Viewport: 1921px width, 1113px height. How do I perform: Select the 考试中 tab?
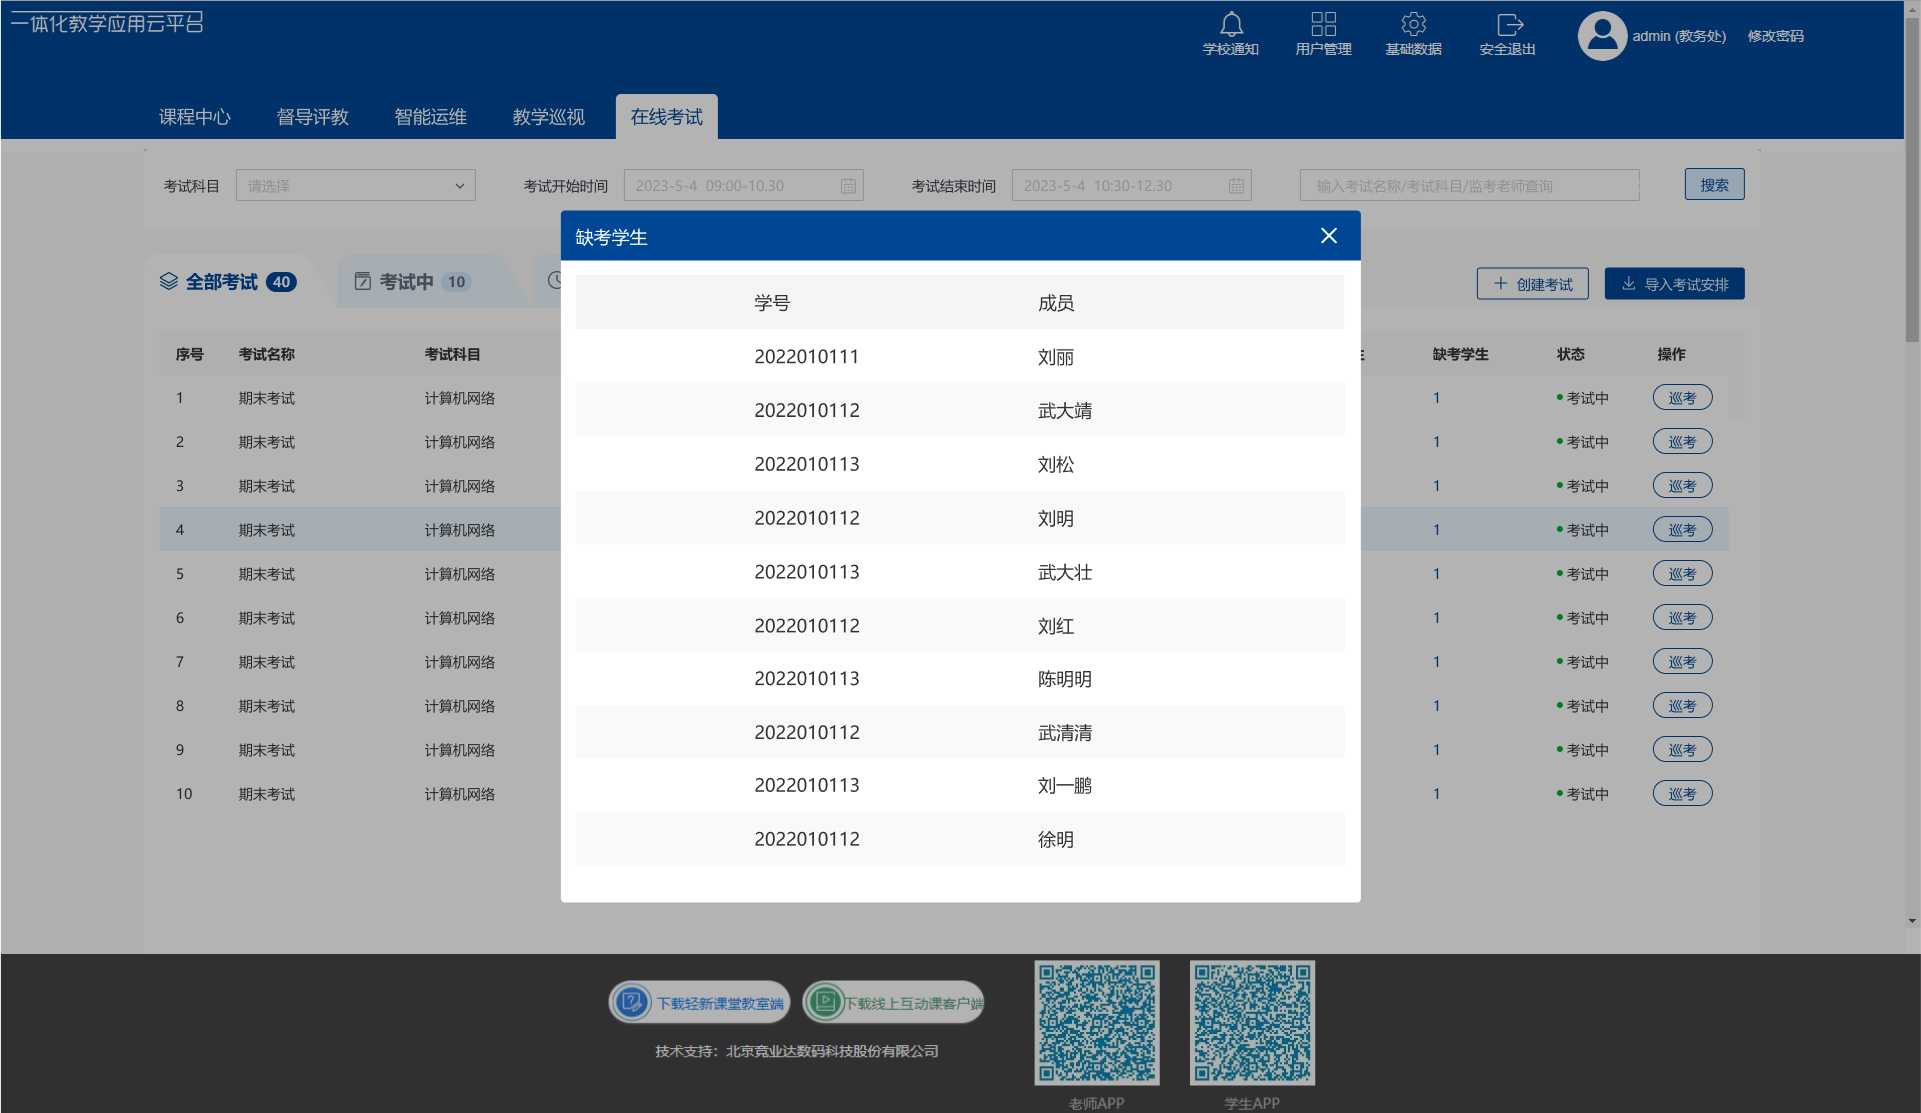click(x=424, y=282)
